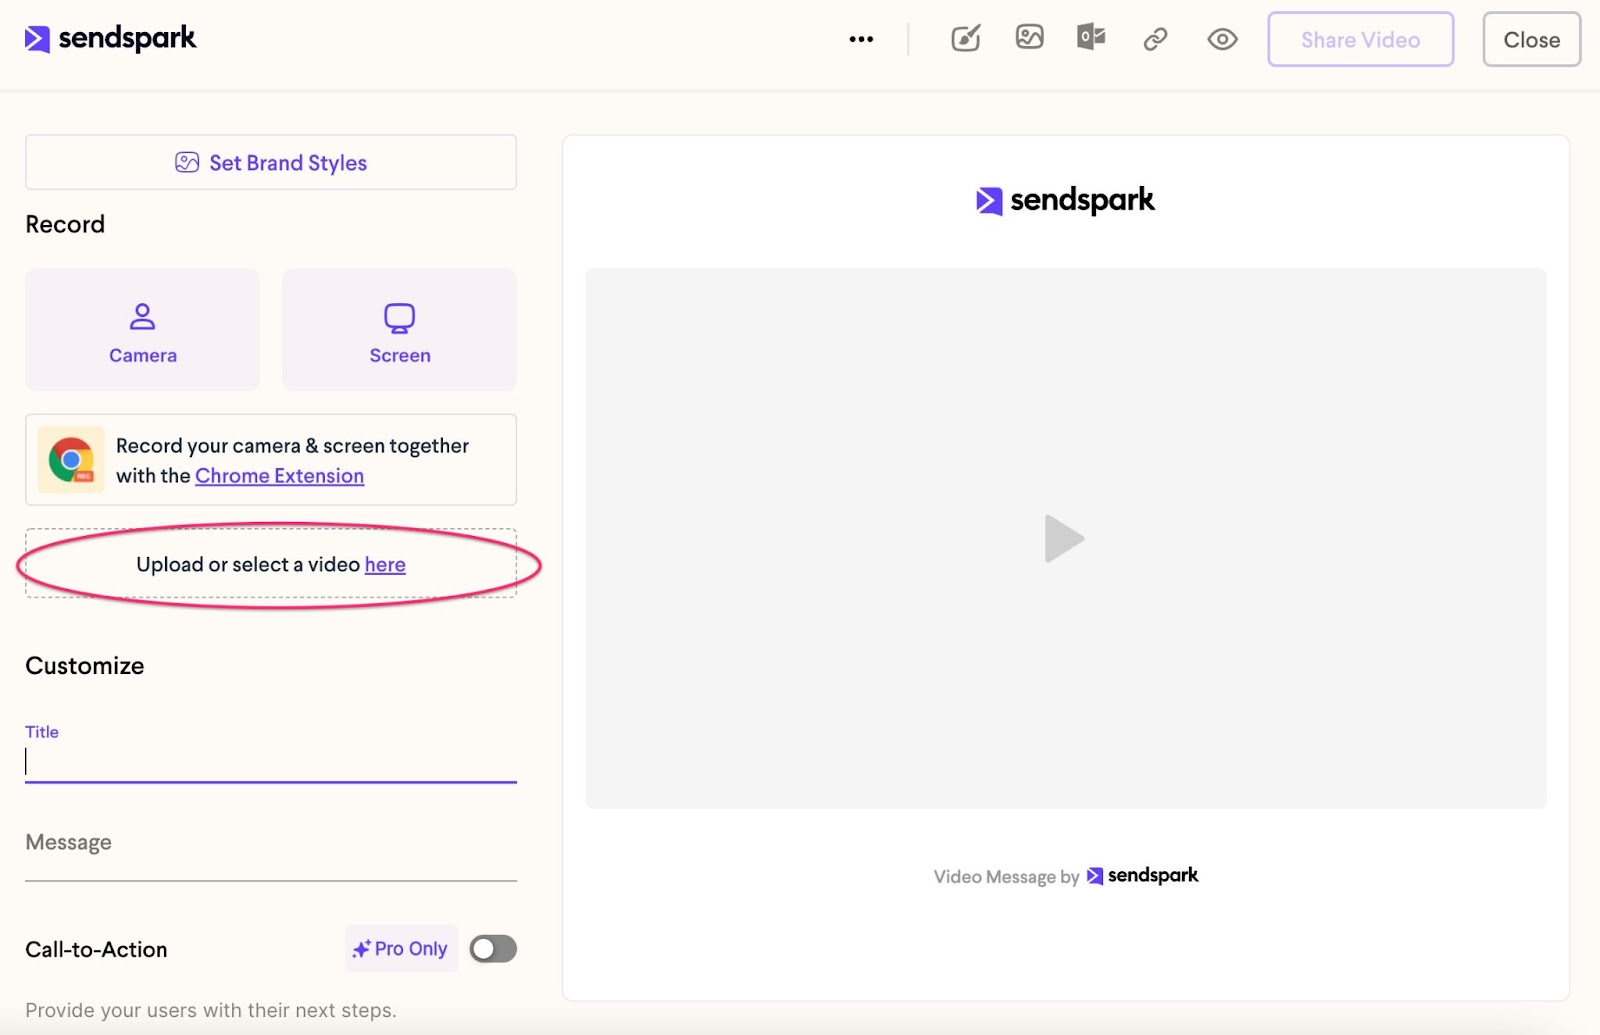Click the 'Customize' section heading
The image size is (1600, 1035).
[85, 666]
